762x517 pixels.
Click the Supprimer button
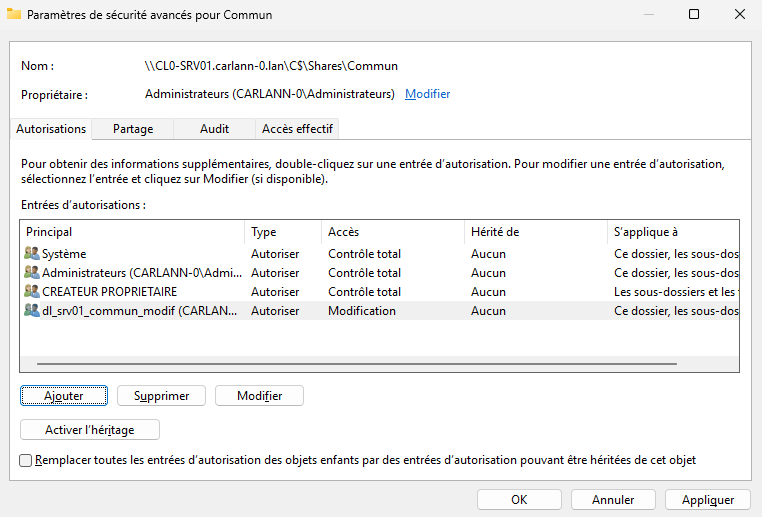[x=161, y=396]
